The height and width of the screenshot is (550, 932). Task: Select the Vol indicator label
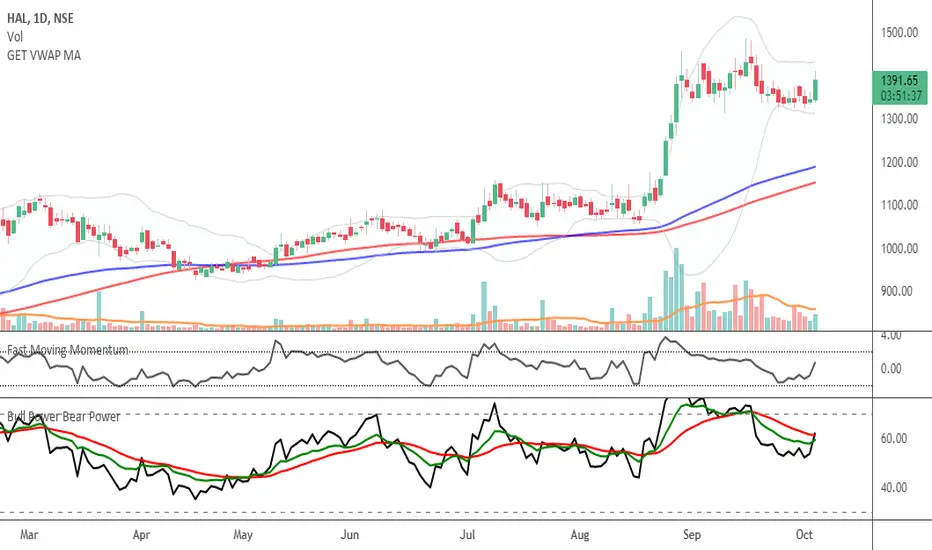15,37
